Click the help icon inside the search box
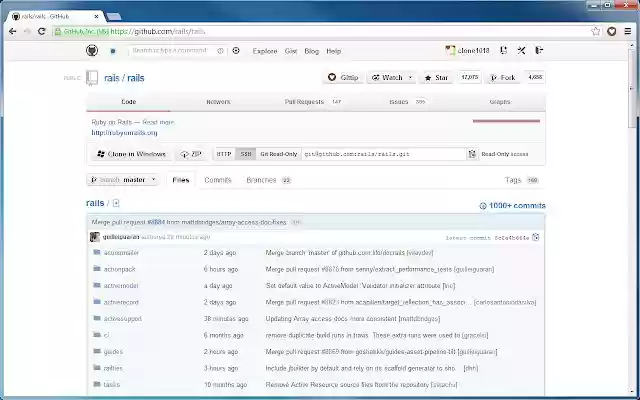 coord(220,51)
